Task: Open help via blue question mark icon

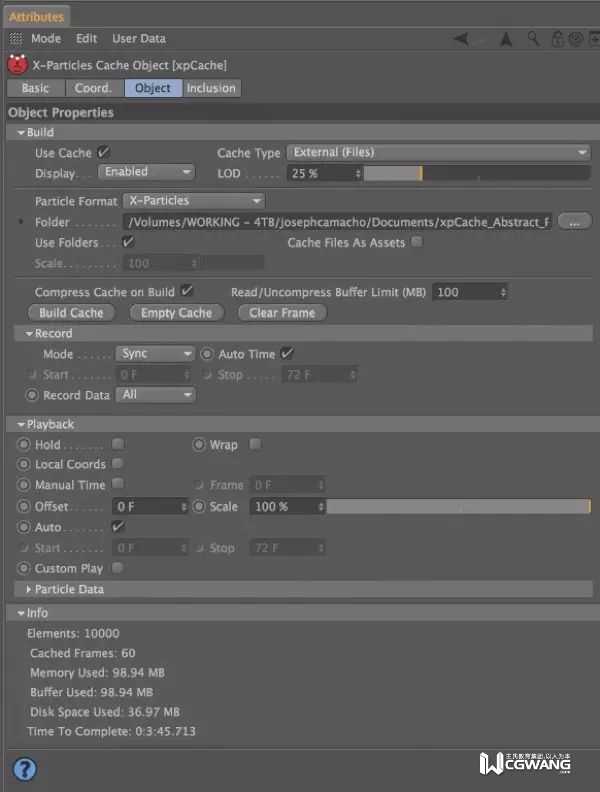Action: click(25, 769)
